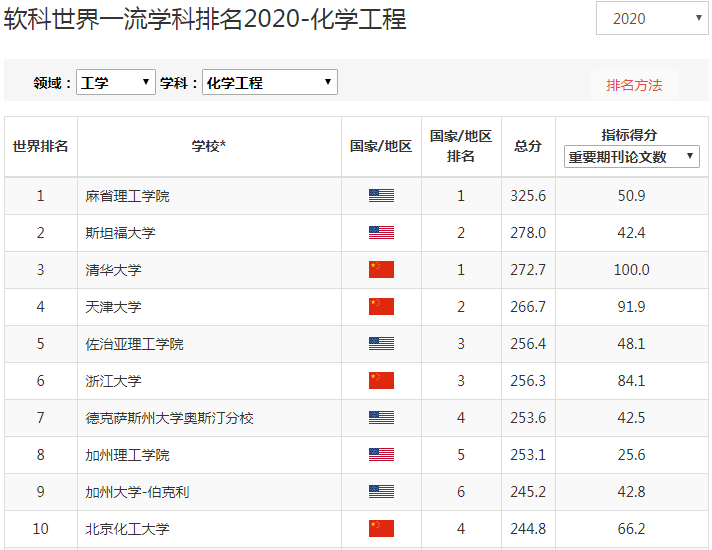Image resolution: width=712 pixels, height=550 pixels.
Task: Click the 国家/地区排名 column header
Action: pos(461,146)
